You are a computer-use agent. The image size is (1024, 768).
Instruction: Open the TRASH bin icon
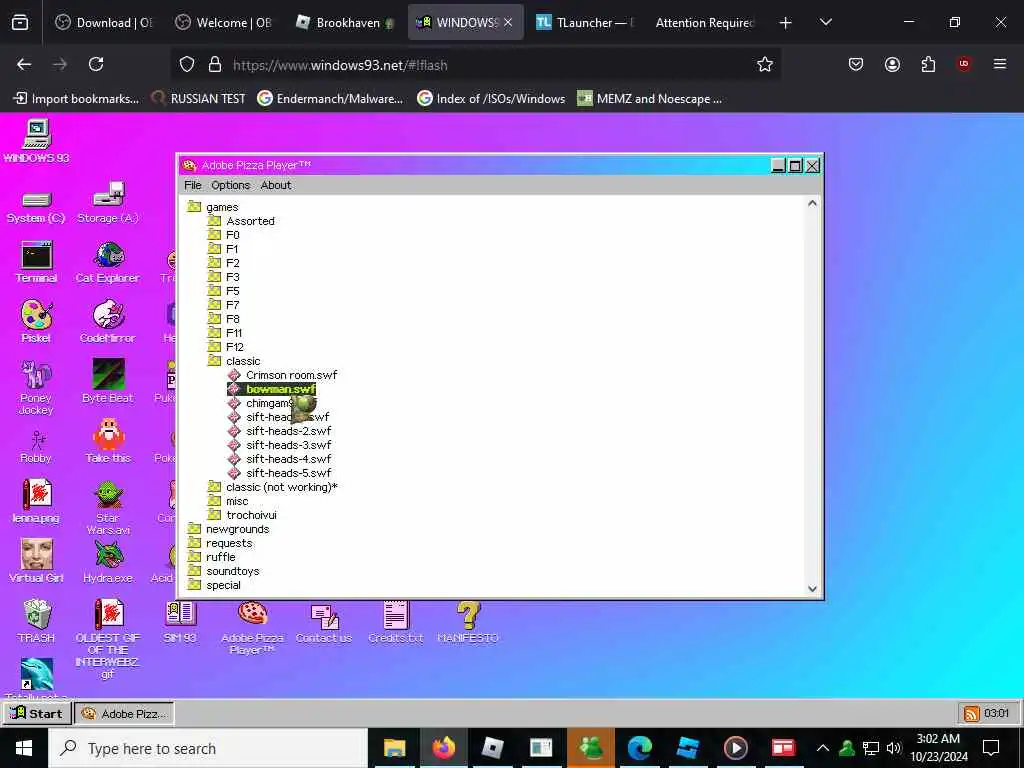click(37, 621)
